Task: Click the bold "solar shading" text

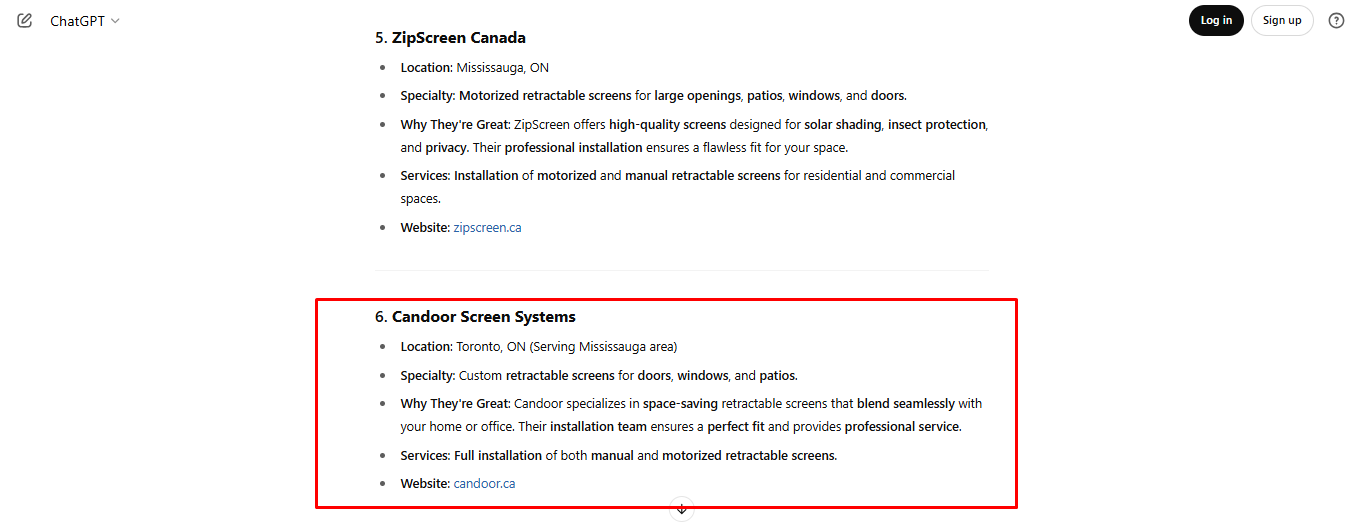Action: (x=841, y=125)
